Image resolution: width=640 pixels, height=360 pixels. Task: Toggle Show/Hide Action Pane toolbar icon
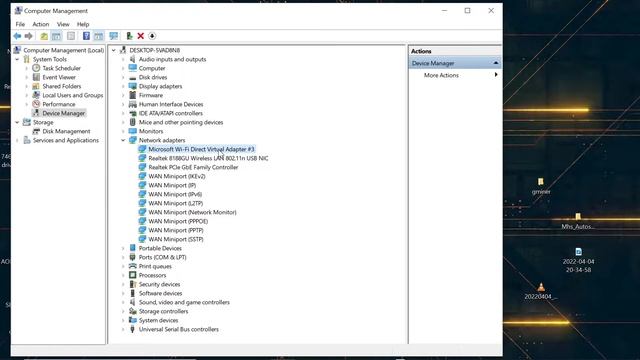click(x=99, y=36)
